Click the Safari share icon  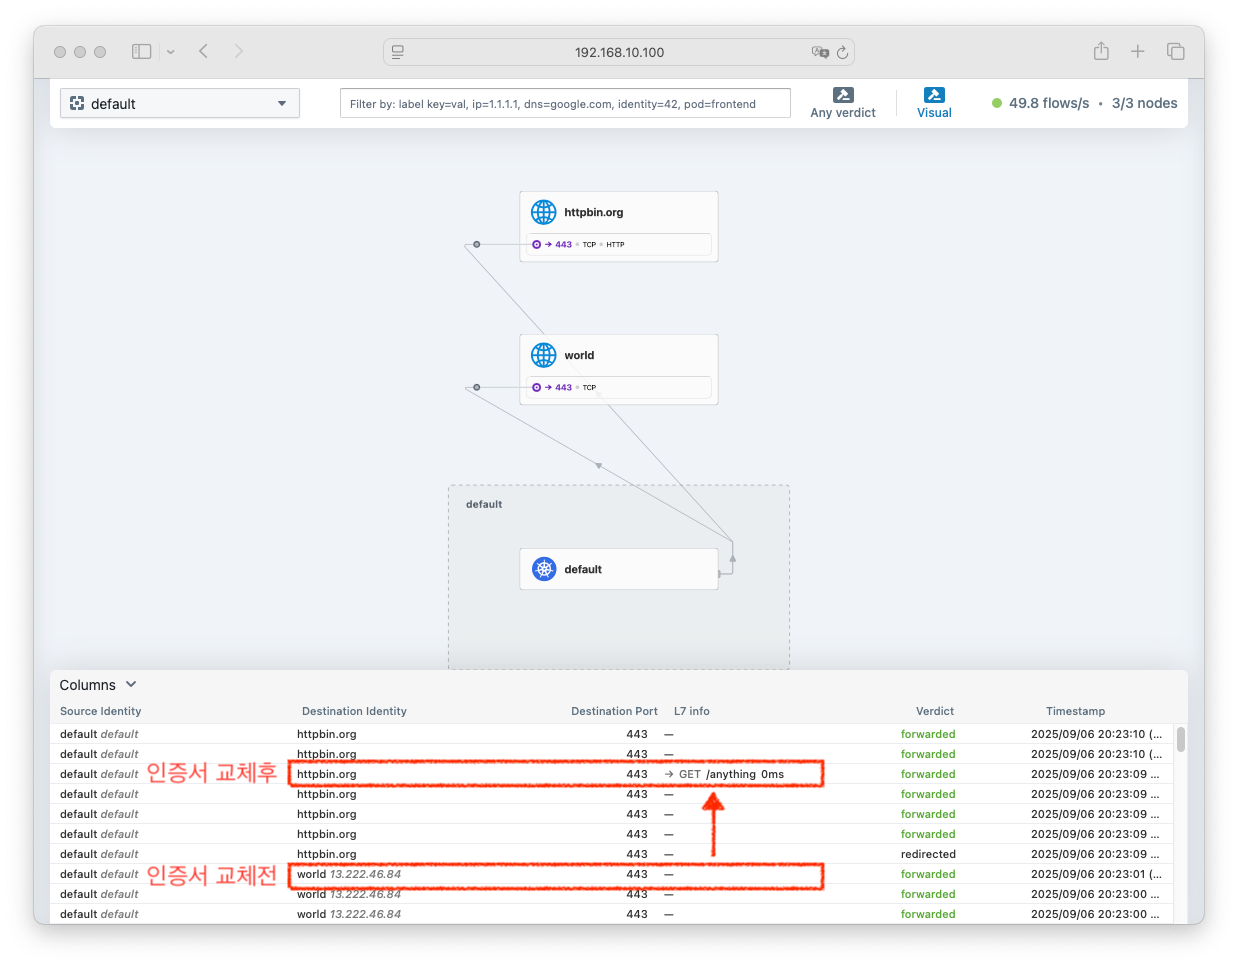[x=1101, y=52]
